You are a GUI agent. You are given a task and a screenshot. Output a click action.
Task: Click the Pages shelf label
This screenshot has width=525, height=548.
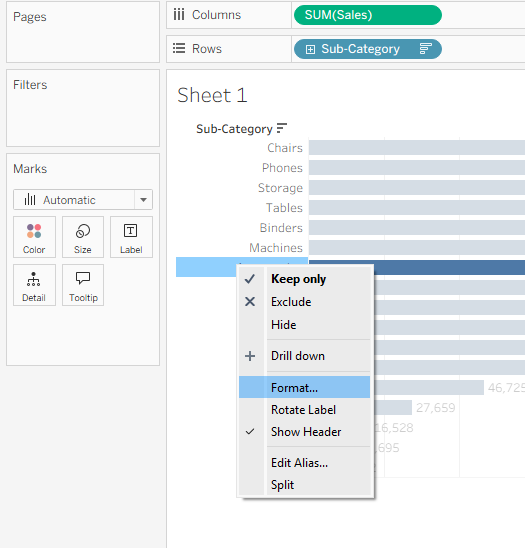(30, 17)
